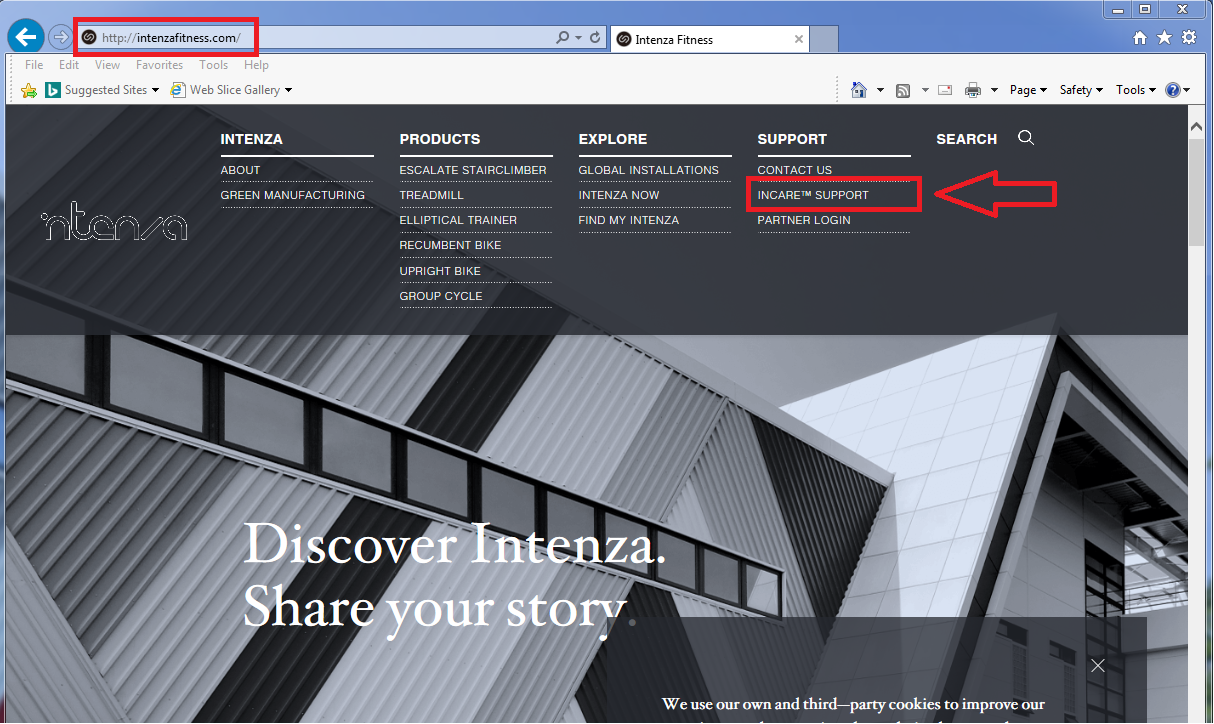Go to the TREADMILL product page
The image size is (1214, 724).
pyautogui.click(x=432, y=195)
